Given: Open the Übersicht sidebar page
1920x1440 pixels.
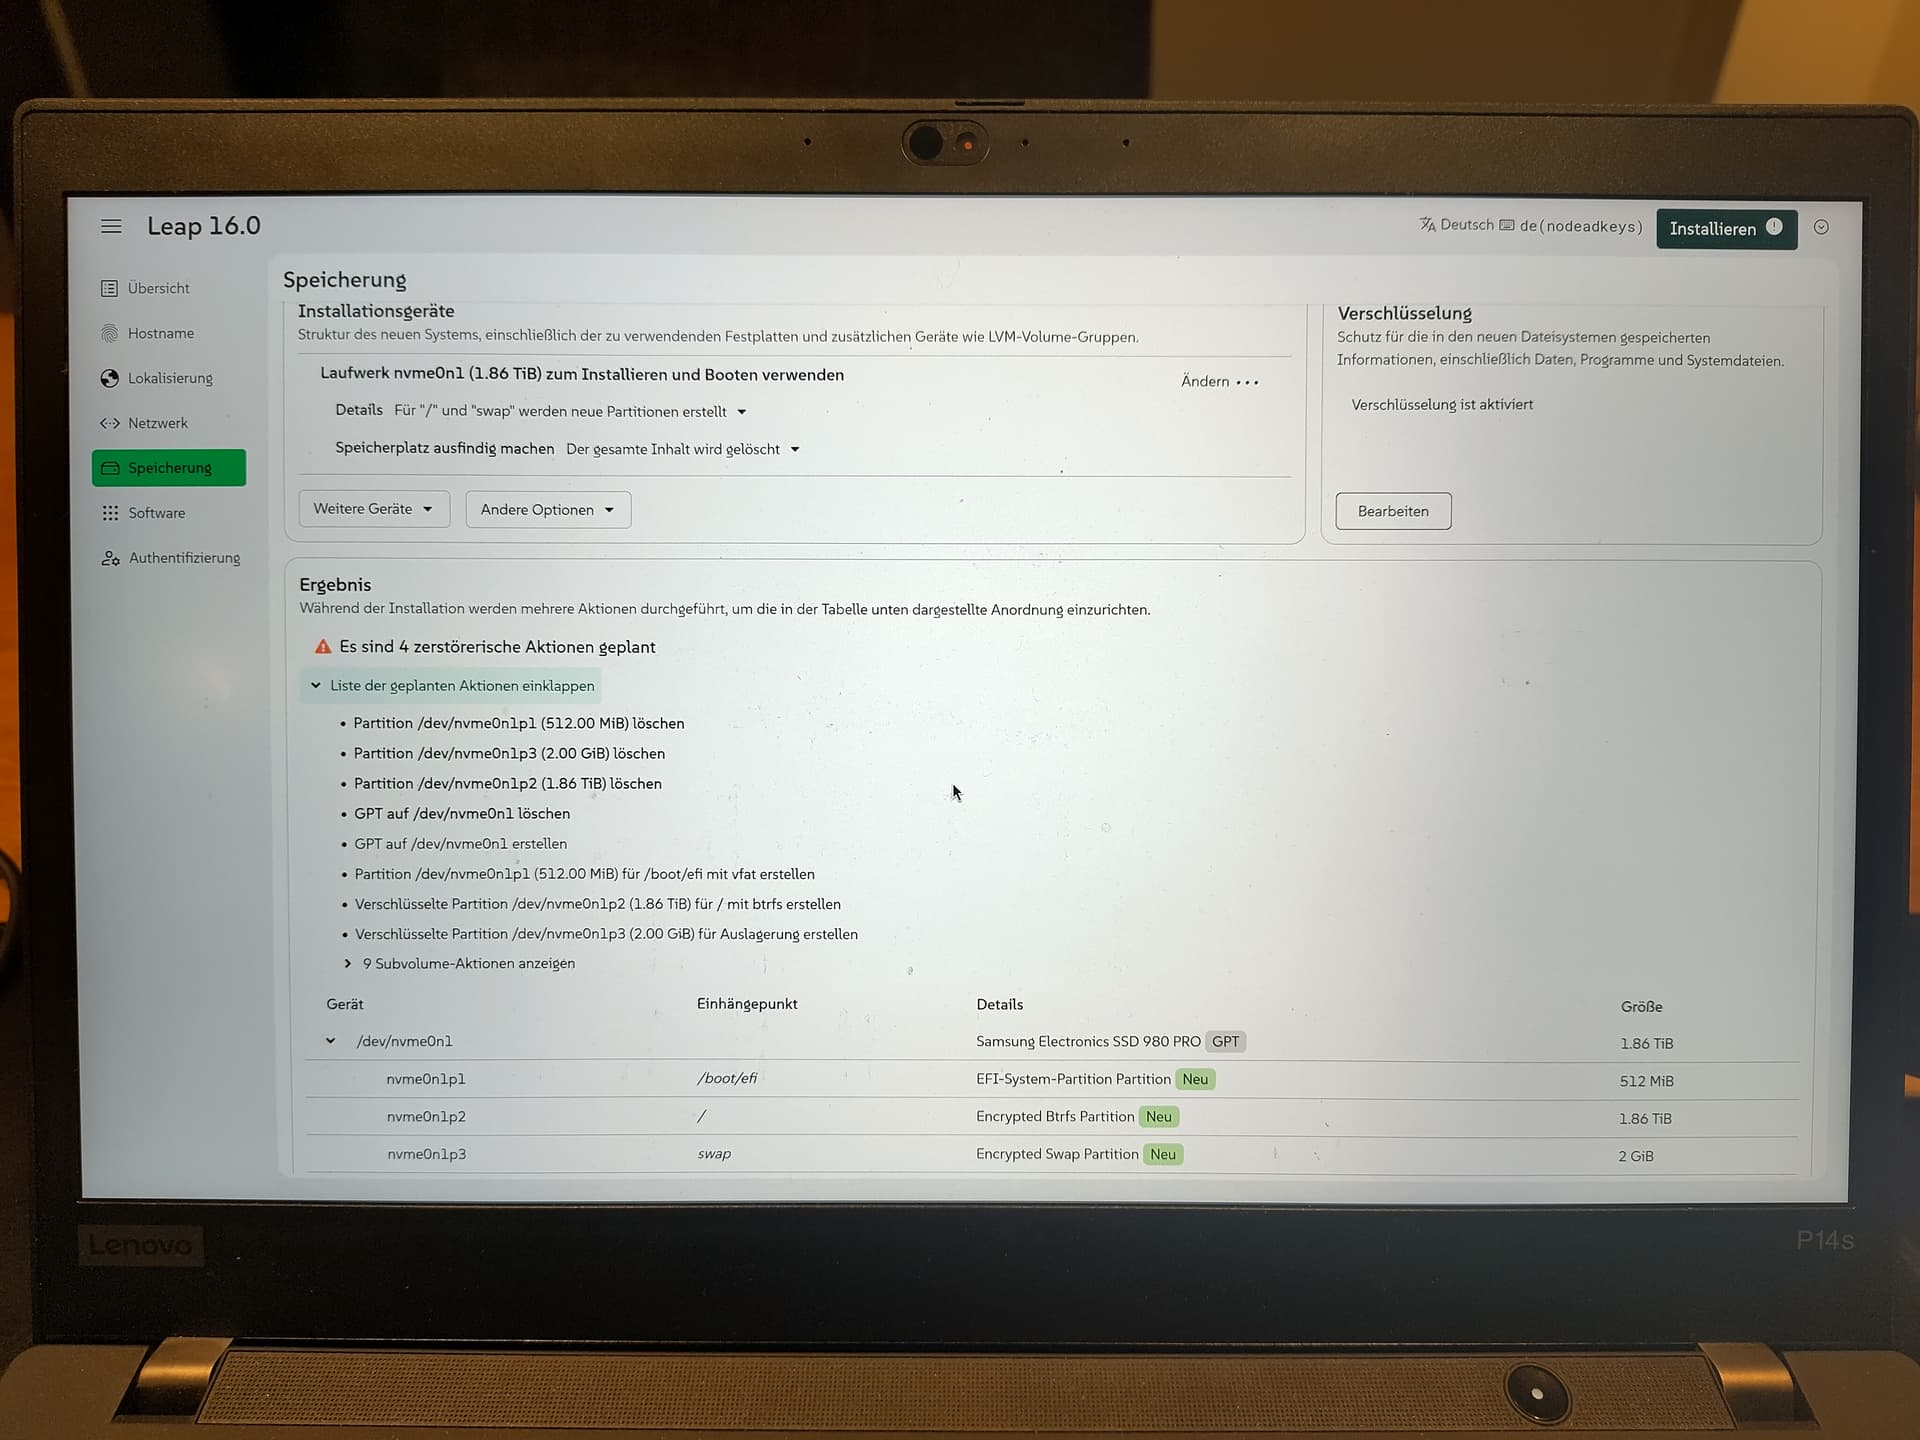Looking at the screenshot, I should 158,288.
